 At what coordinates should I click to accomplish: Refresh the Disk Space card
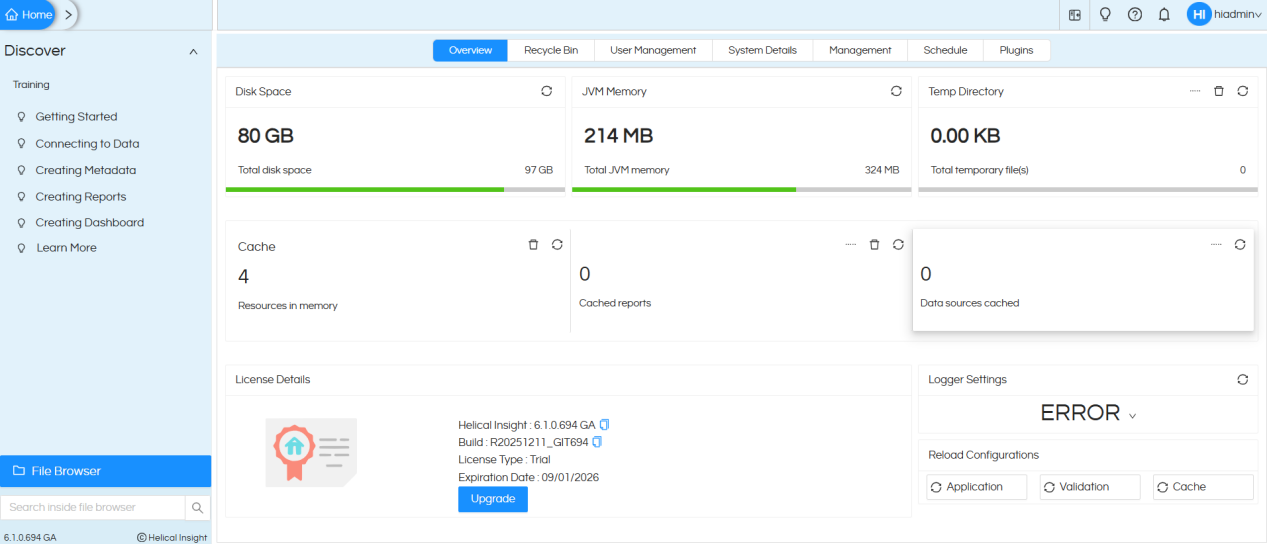546,91
